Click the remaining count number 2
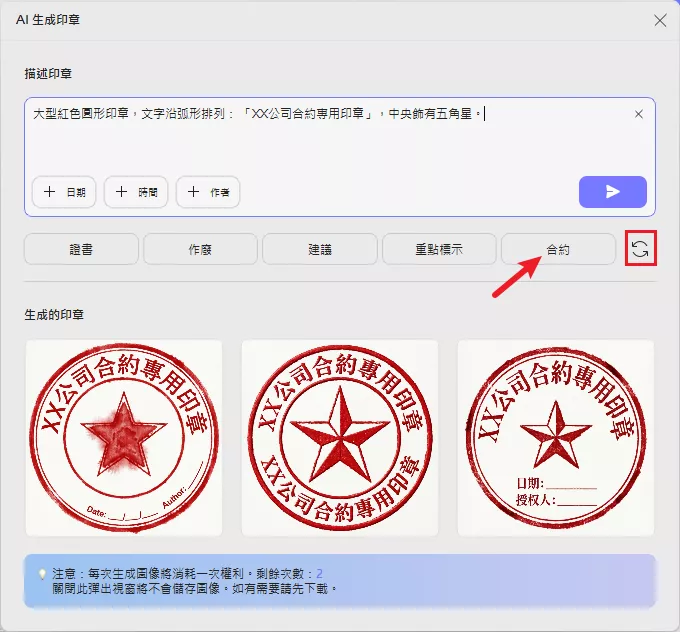The width and height of the screenshot is (680, 632). pos(319,574)
